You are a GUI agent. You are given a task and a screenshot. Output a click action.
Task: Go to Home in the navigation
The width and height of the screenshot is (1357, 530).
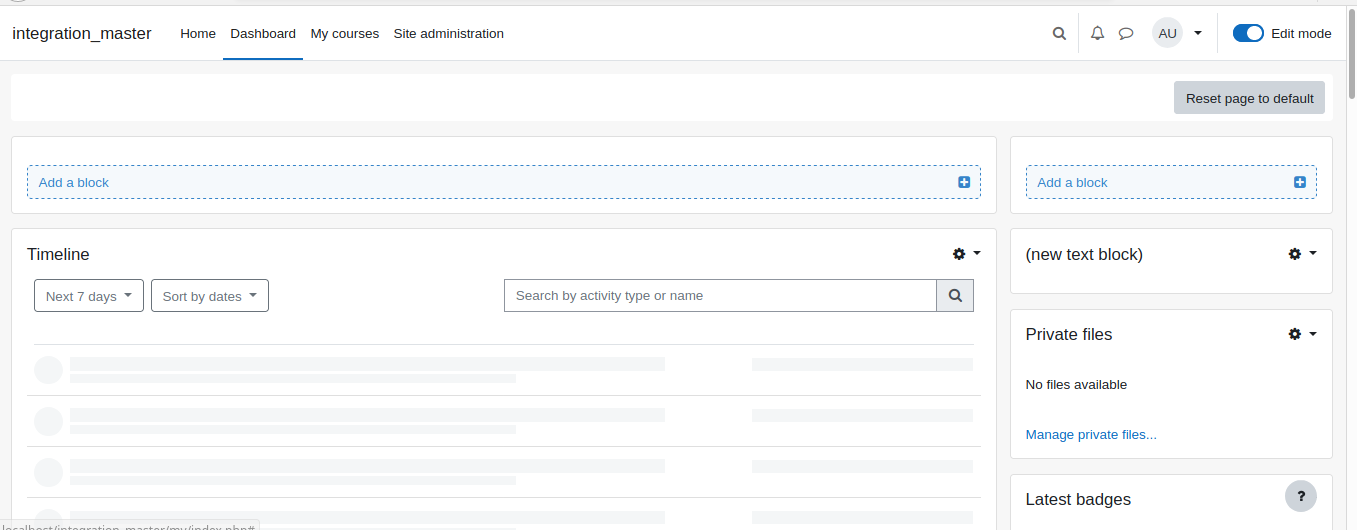[x=198, y=33]
